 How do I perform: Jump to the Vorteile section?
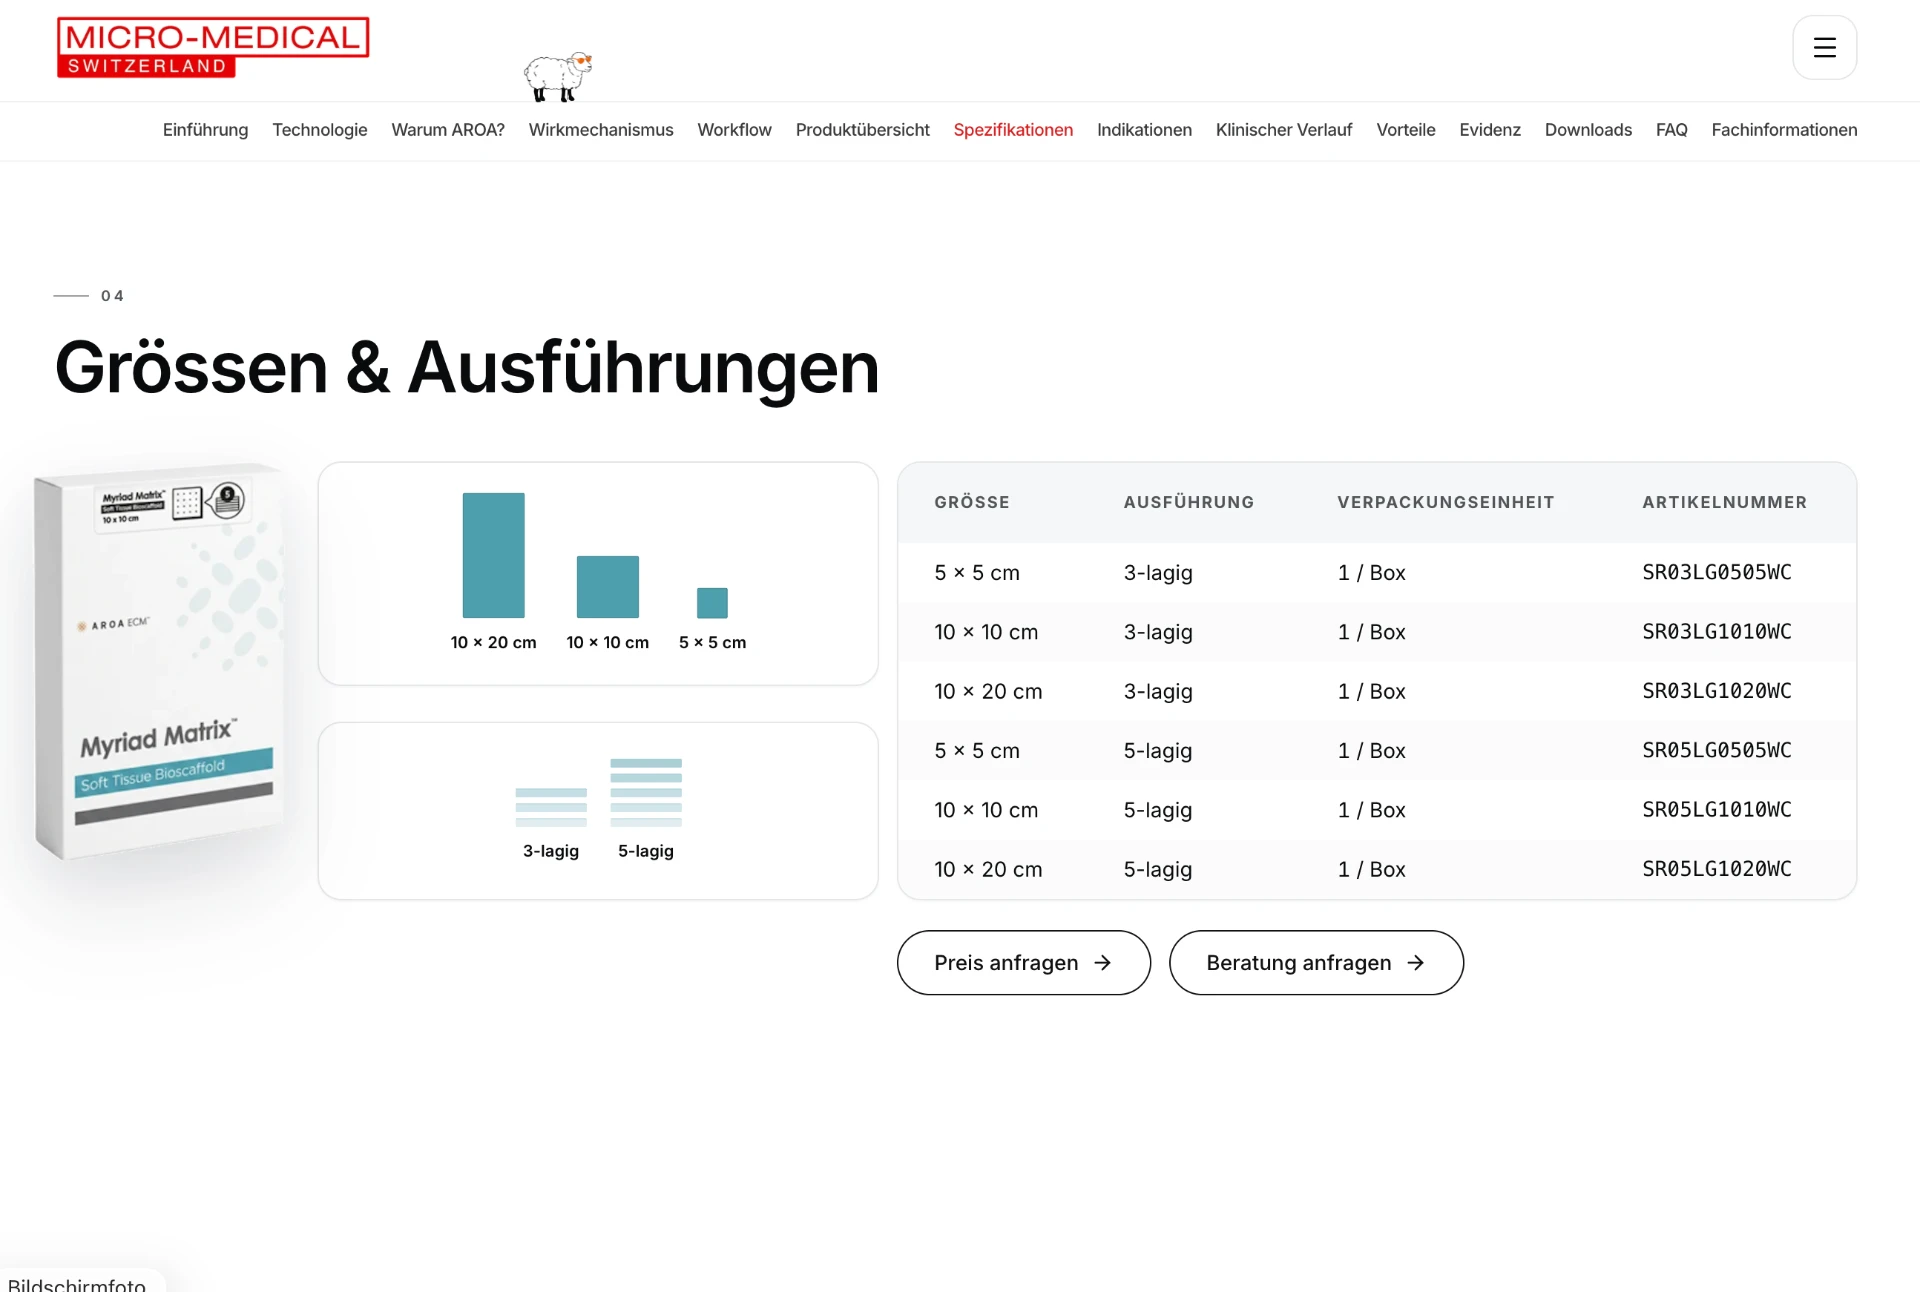click(x=1406, y=130)
